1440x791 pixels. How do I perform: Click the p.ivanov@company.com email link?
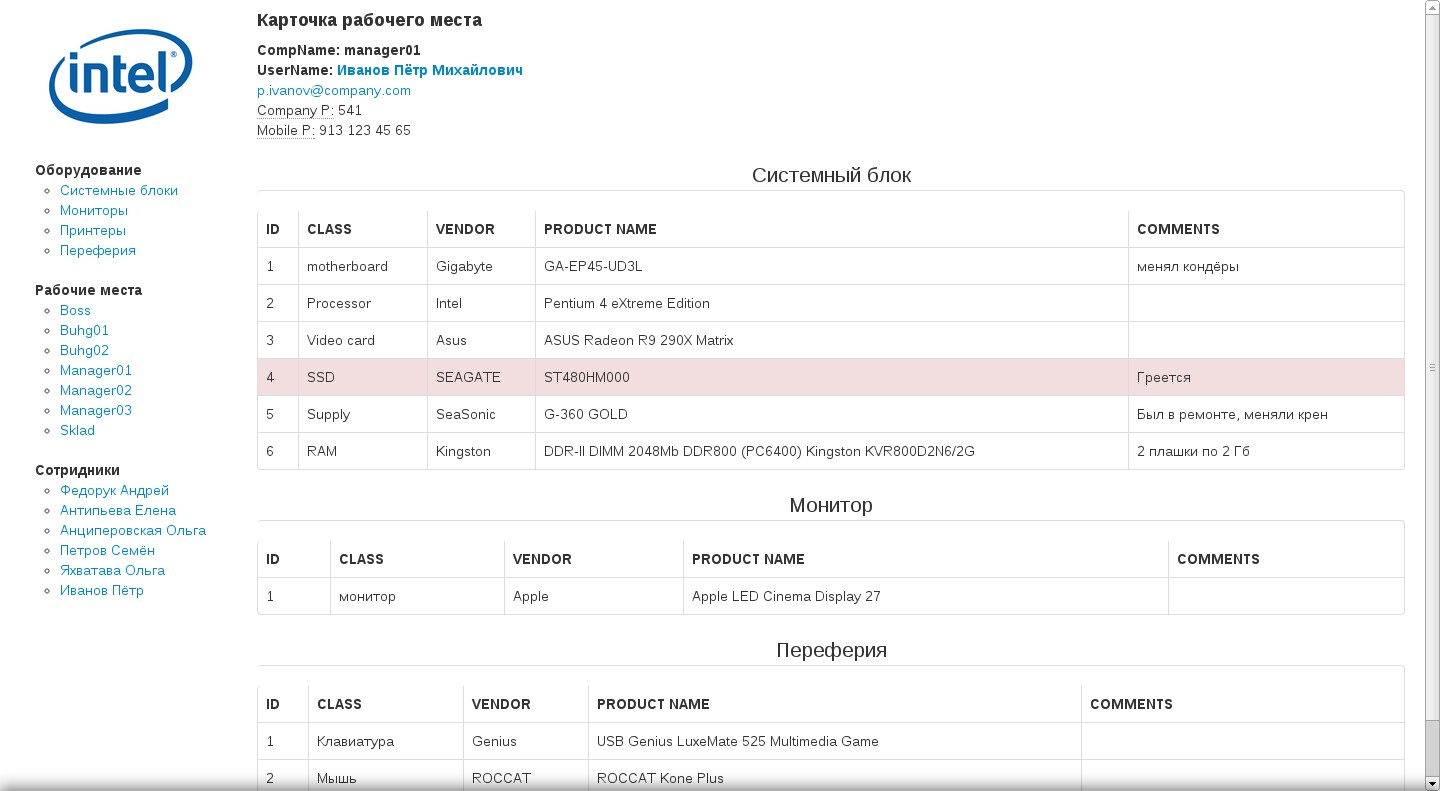(x=333, y=90)
